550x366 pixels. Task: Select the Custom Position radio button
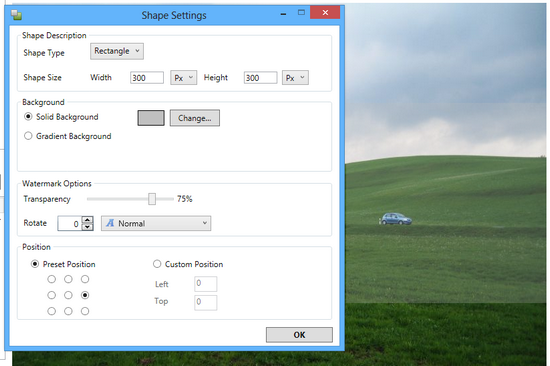click(157, 264)
